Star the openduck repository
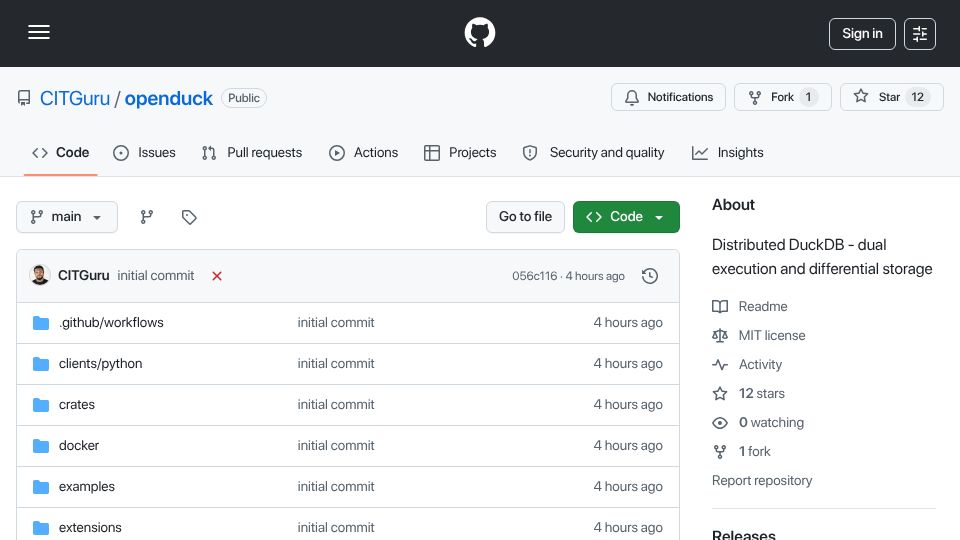 point(891,97)
